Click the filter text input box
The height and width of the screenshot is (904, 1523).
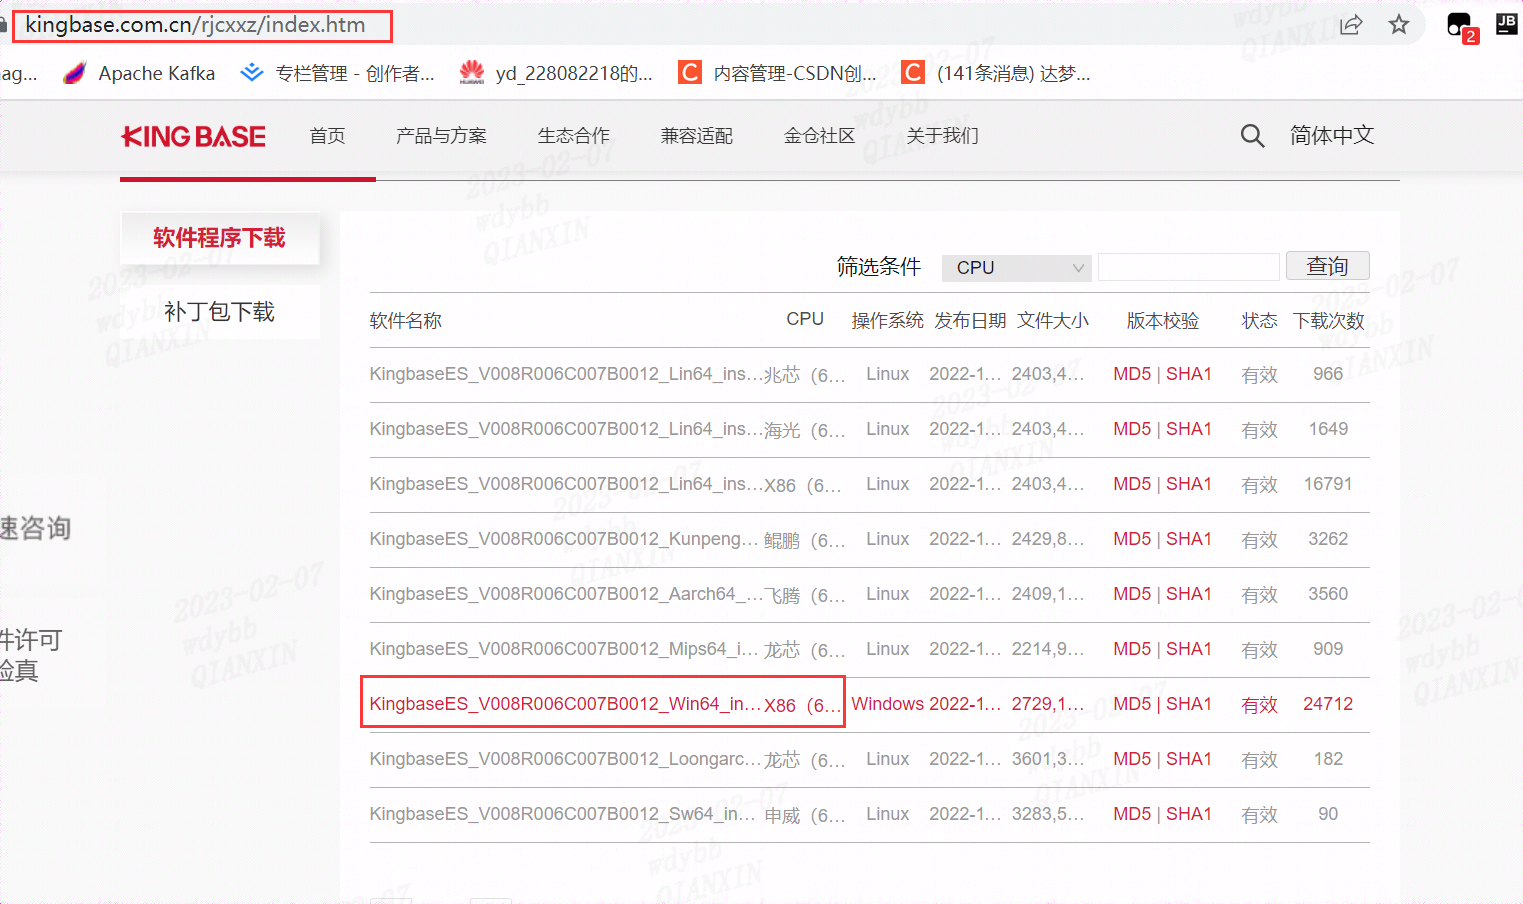tap(1189, 267)
